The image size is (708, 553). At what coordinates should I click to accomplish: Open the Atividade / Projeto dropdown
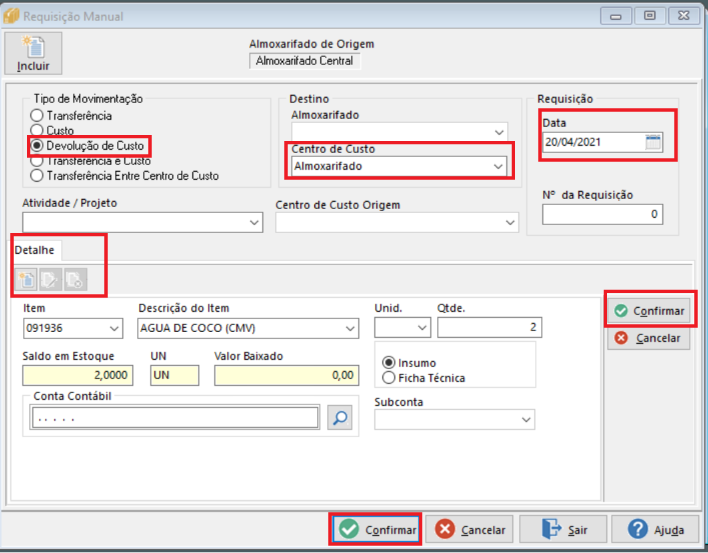(x=254, y=222)
